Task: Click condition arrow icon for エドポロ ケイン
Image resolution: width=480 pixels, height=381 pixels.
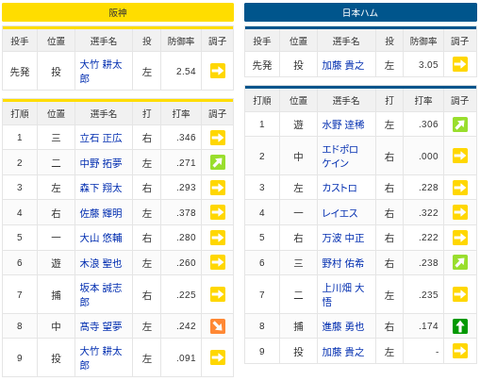Action: 460,156
